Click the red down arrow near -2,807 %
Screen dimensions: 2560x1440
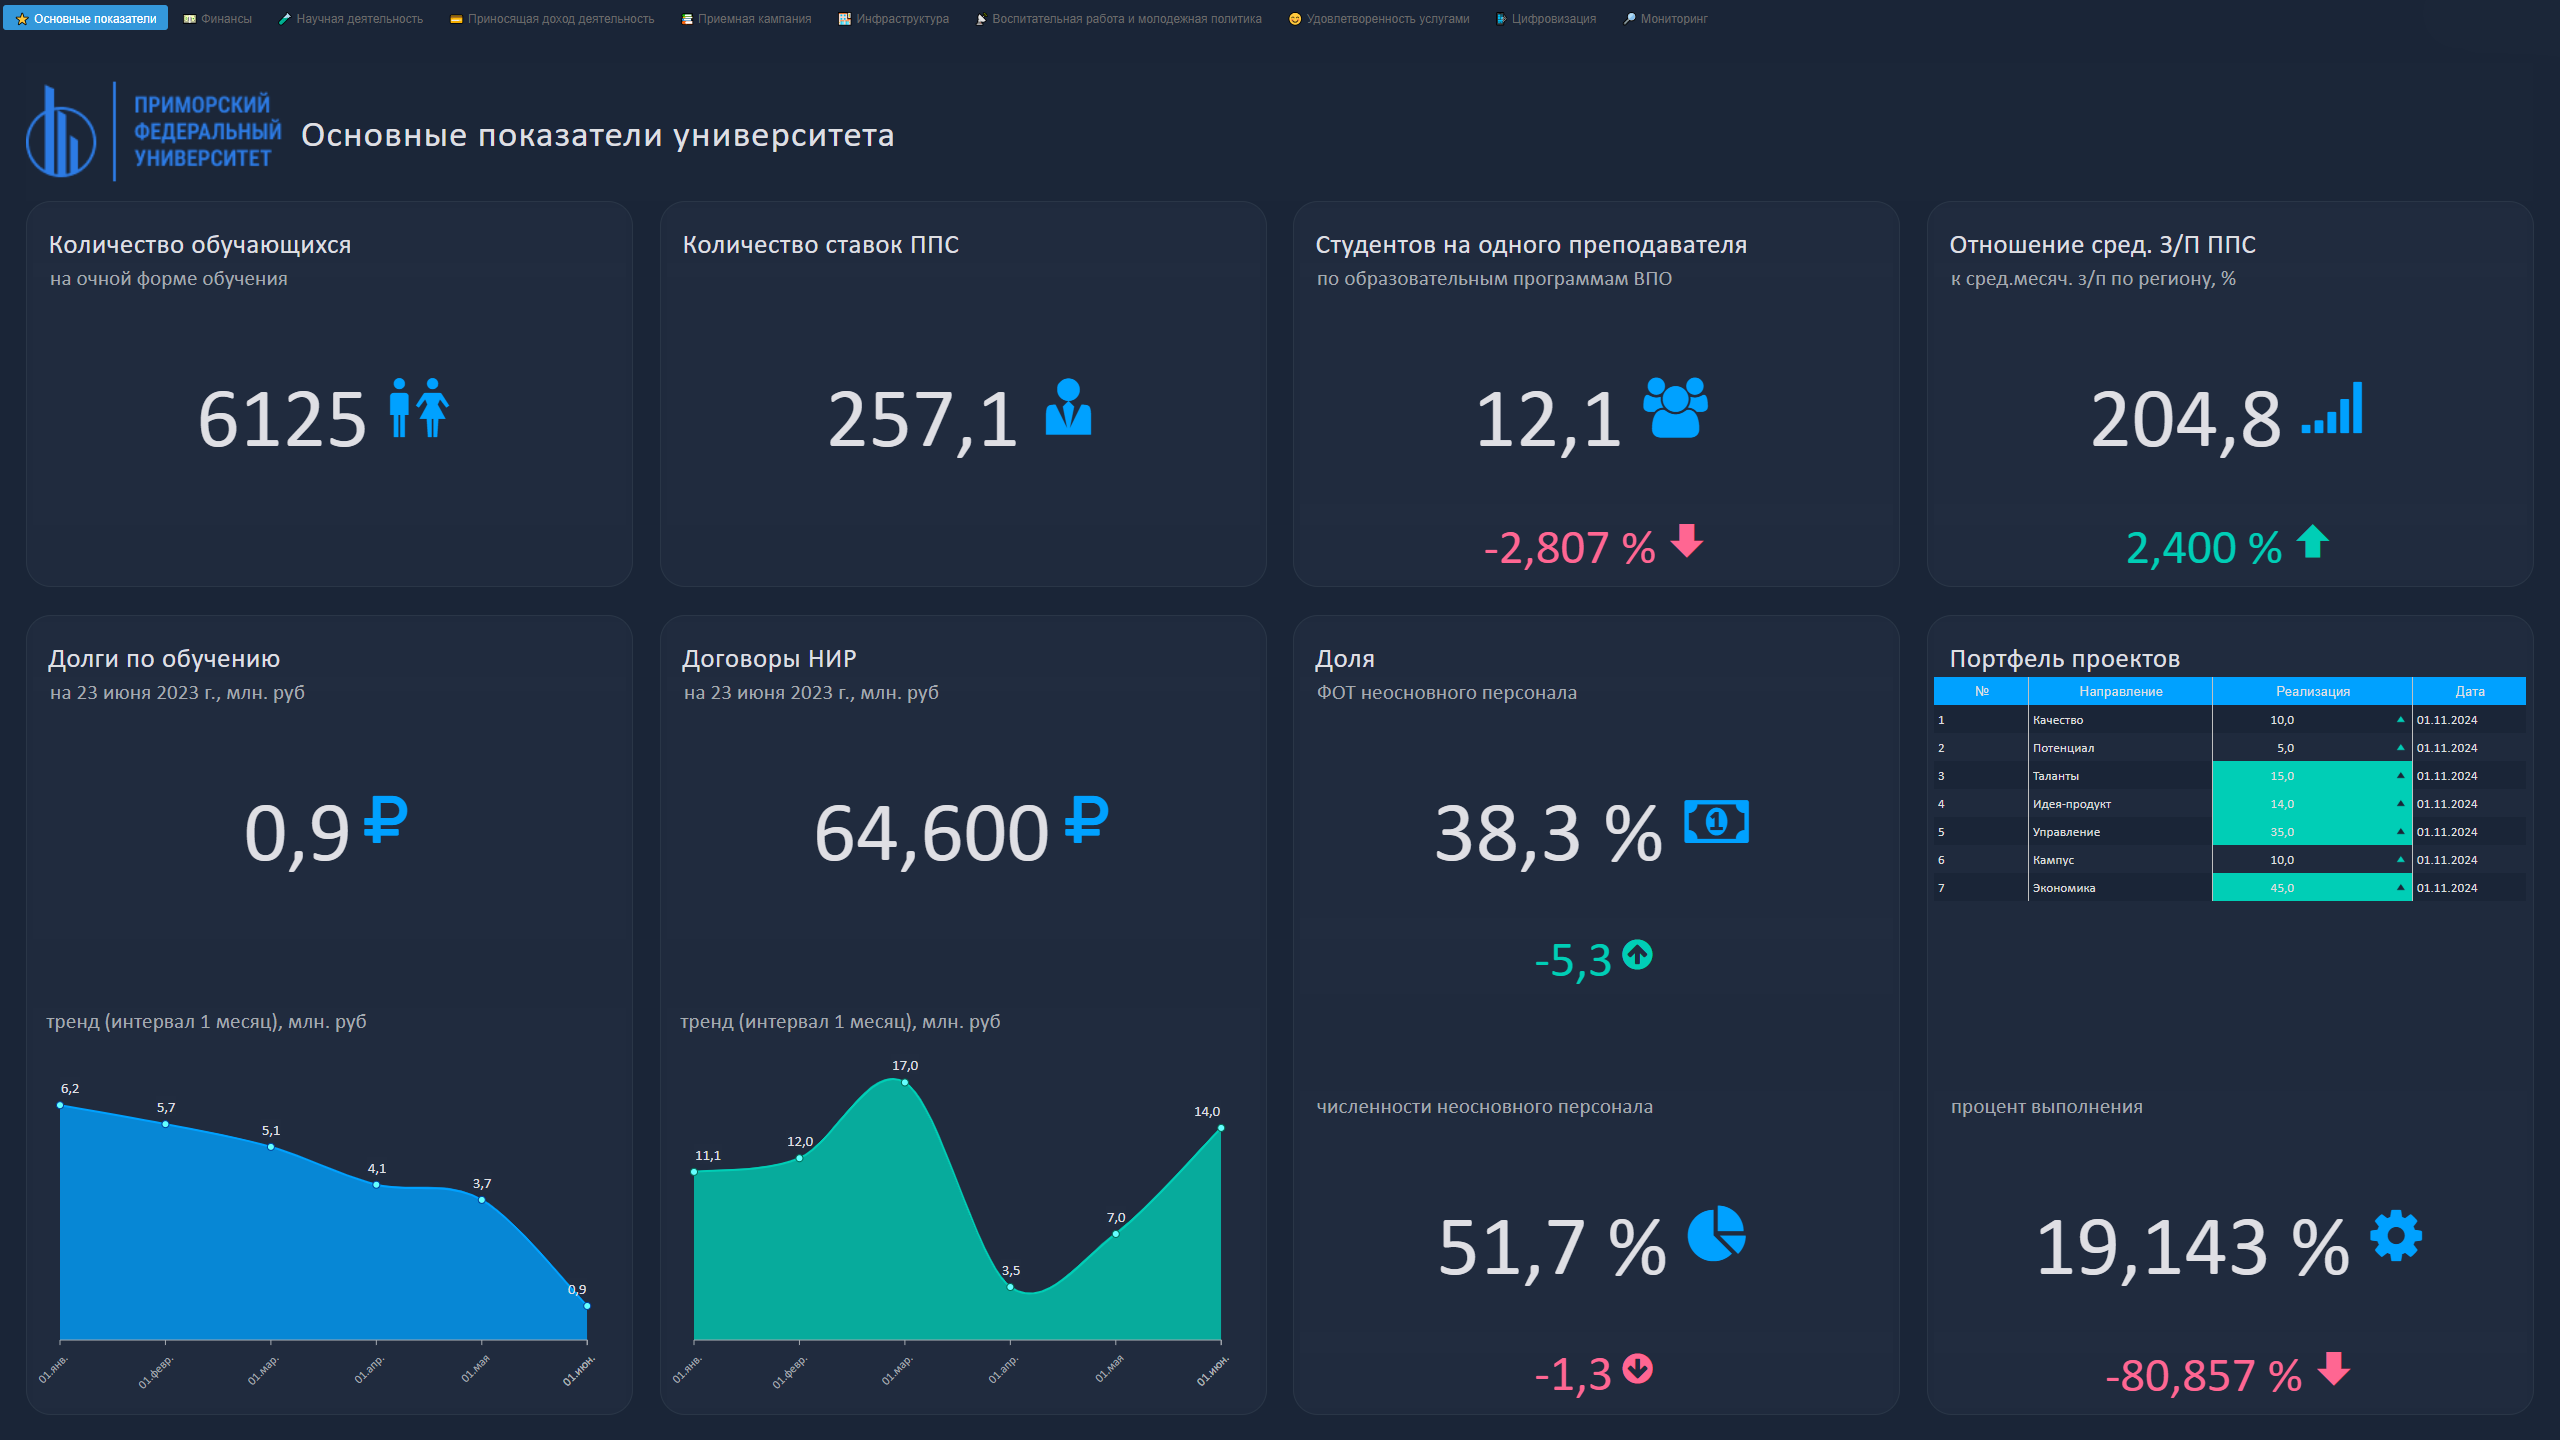coord(1687,541)
